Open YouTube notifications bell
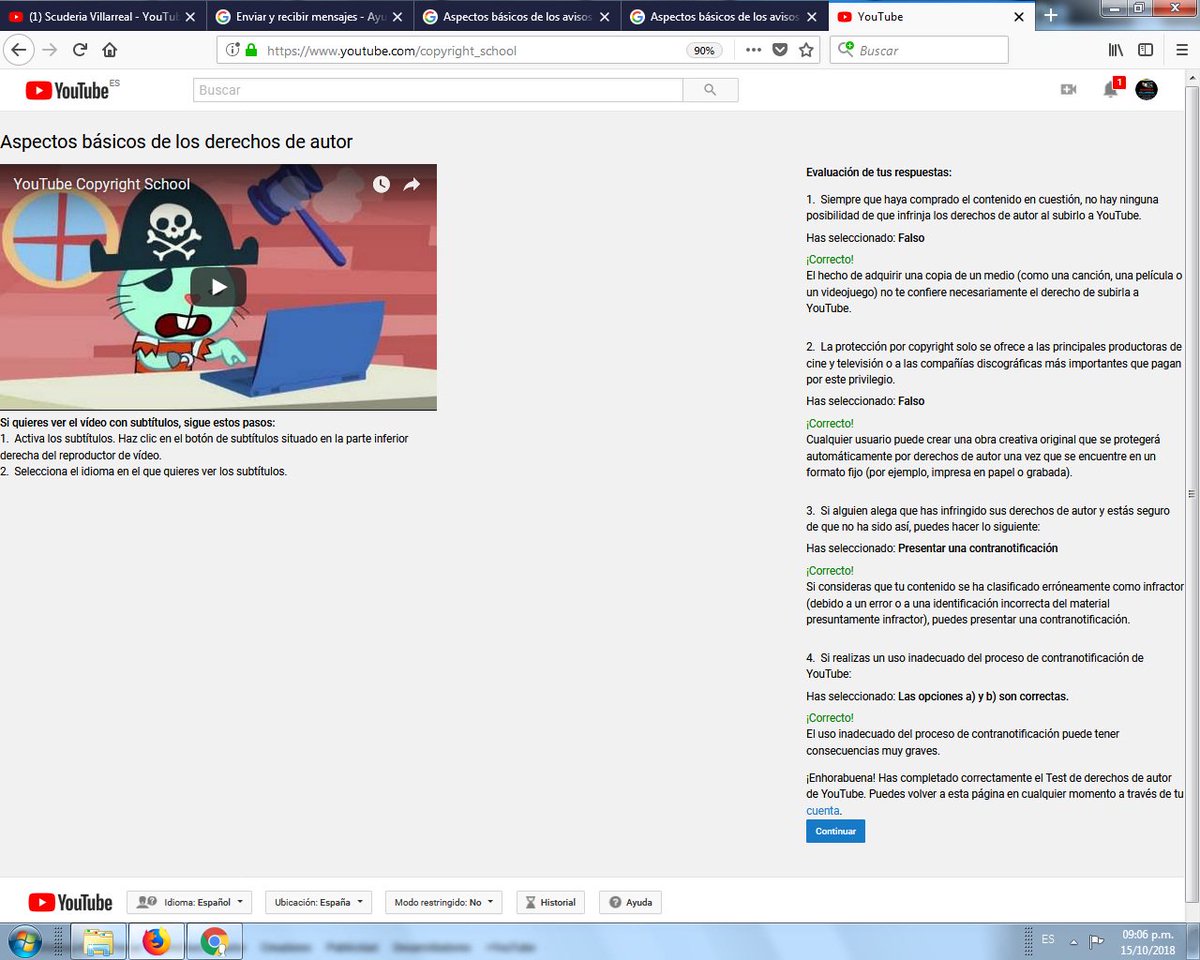Viewport: 1200px width, 960px height. pyautogui.click(x=1110, y=90)
